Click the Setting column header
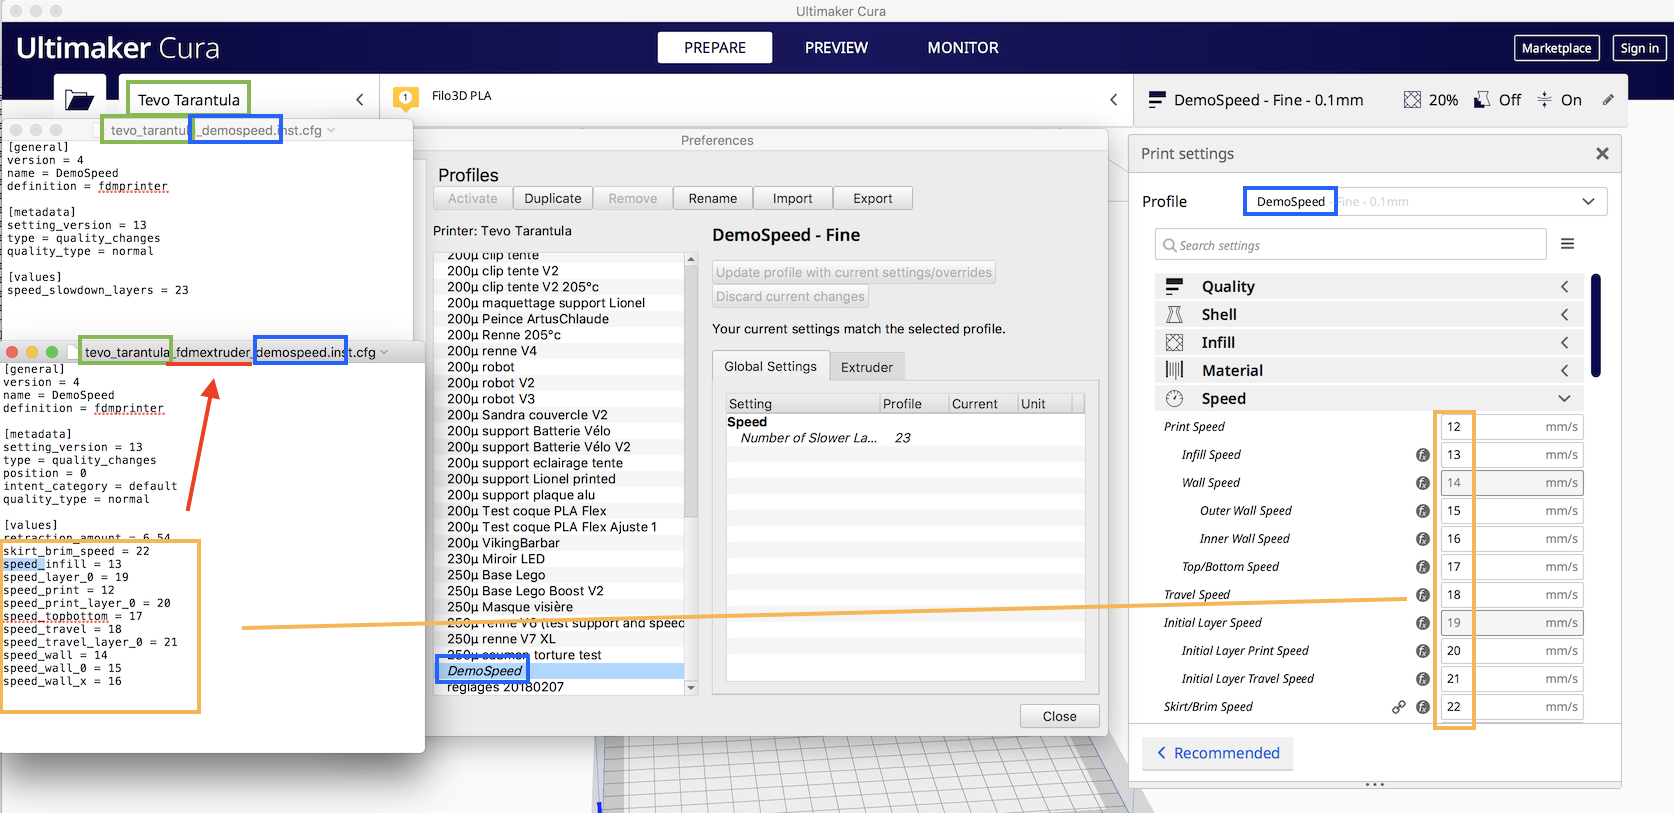This screenshot has width=1674, height=813. pos(802,404)
